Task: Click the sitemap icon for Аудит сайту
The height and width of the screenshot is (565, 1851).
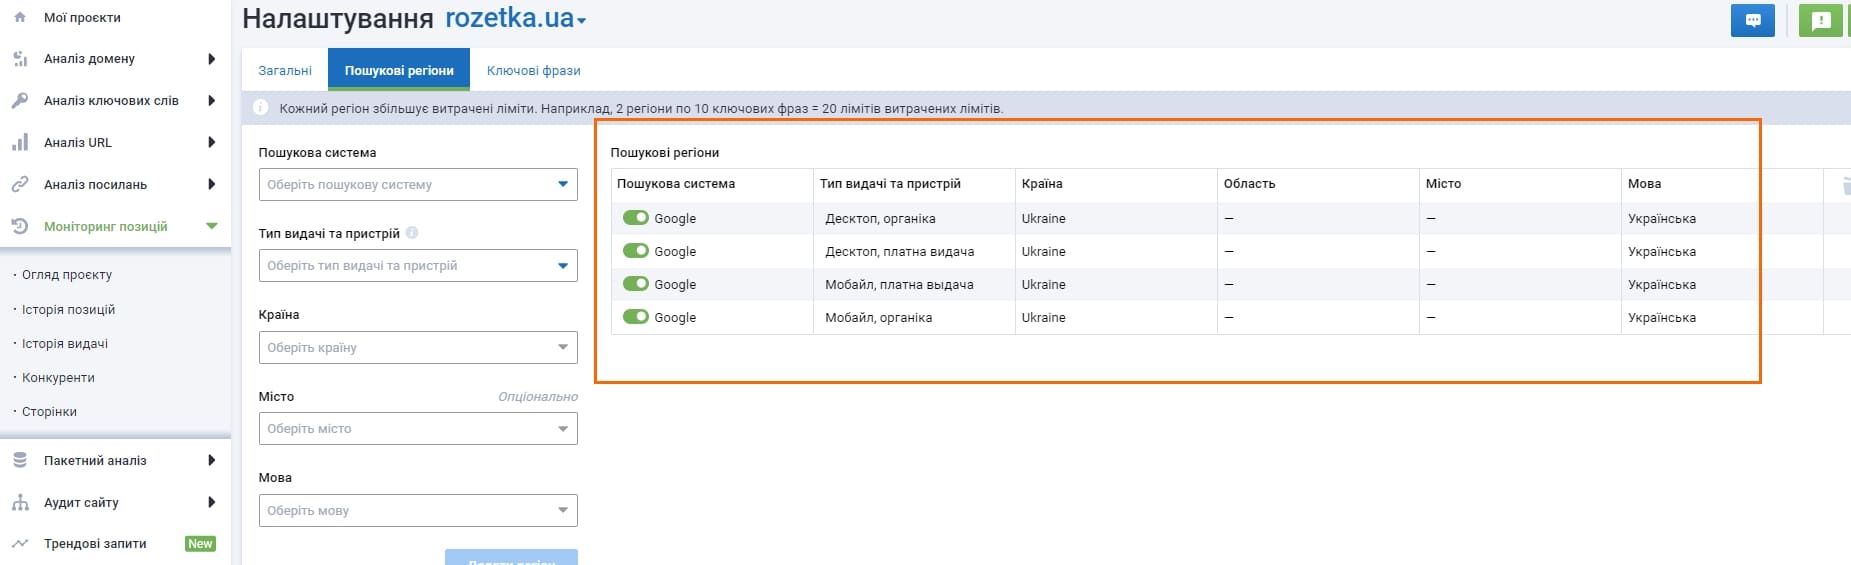Action: click(20, 502)
